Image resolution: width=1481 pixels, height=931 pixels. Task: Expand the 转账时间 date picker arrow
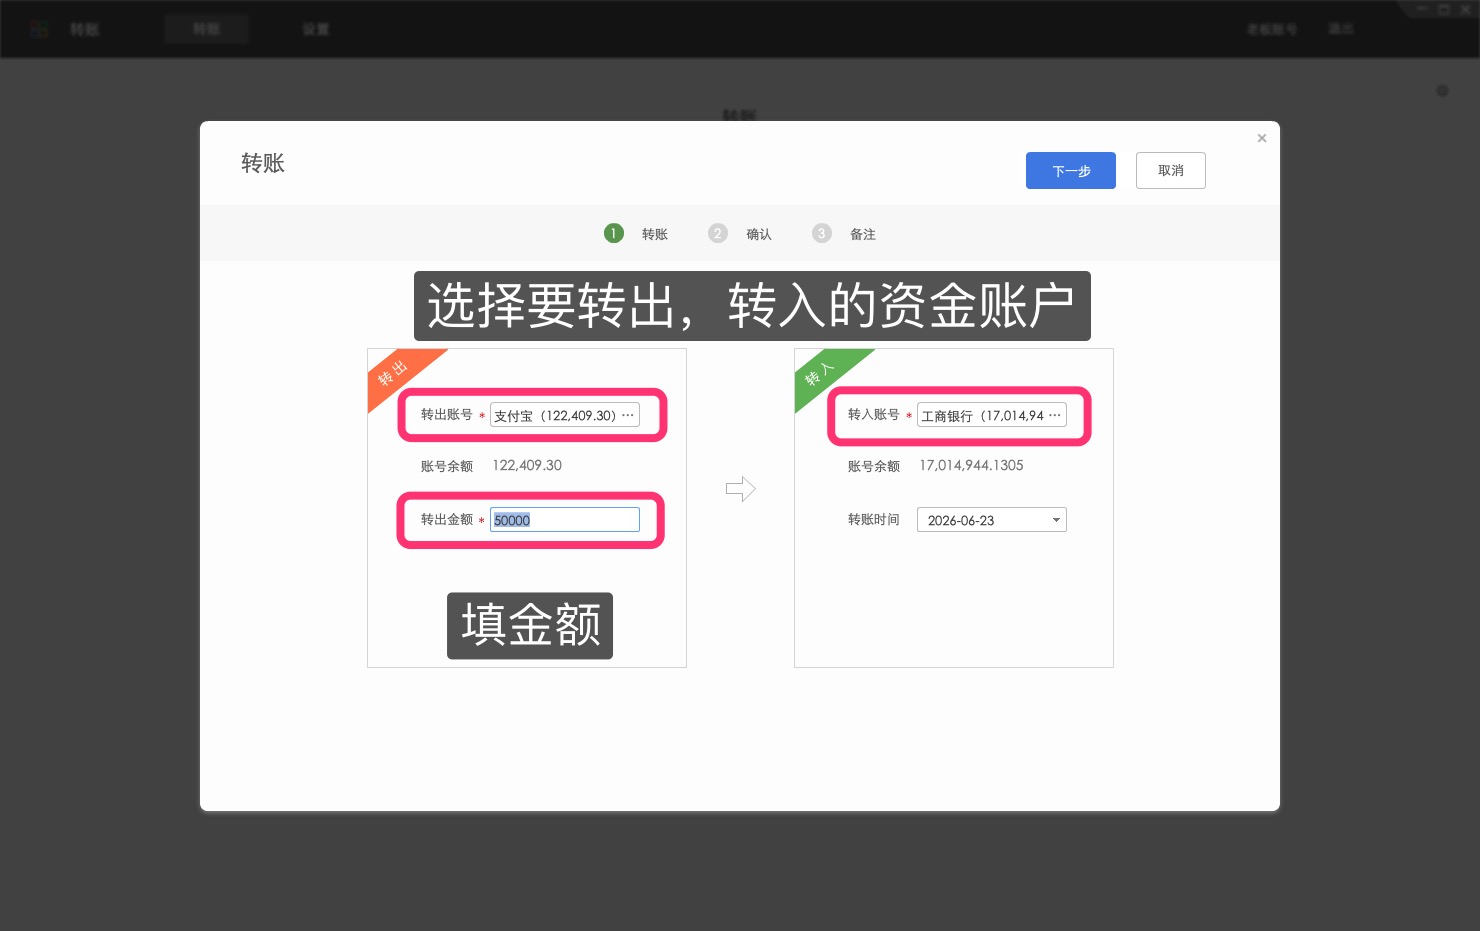click(1056, 520)
